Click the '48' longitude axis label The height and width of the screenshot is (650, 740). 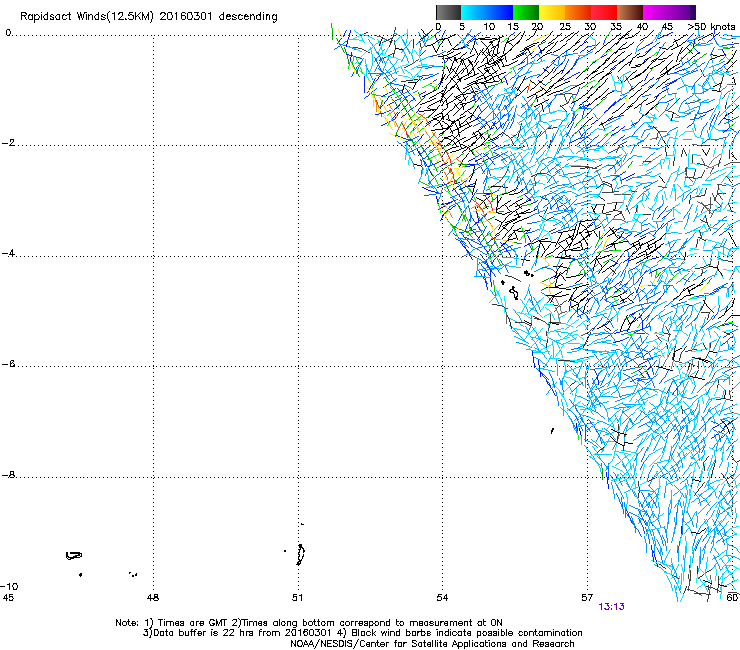[153, 598]
